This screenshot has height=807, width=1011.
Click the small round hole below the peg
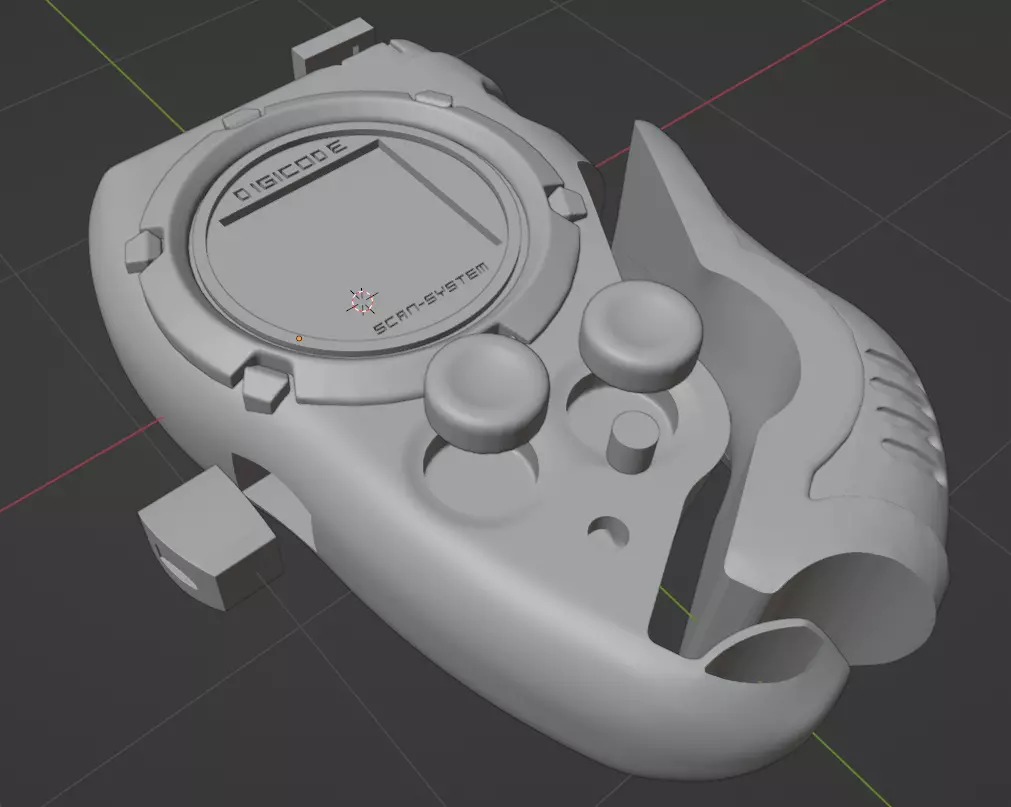point(608,532)
